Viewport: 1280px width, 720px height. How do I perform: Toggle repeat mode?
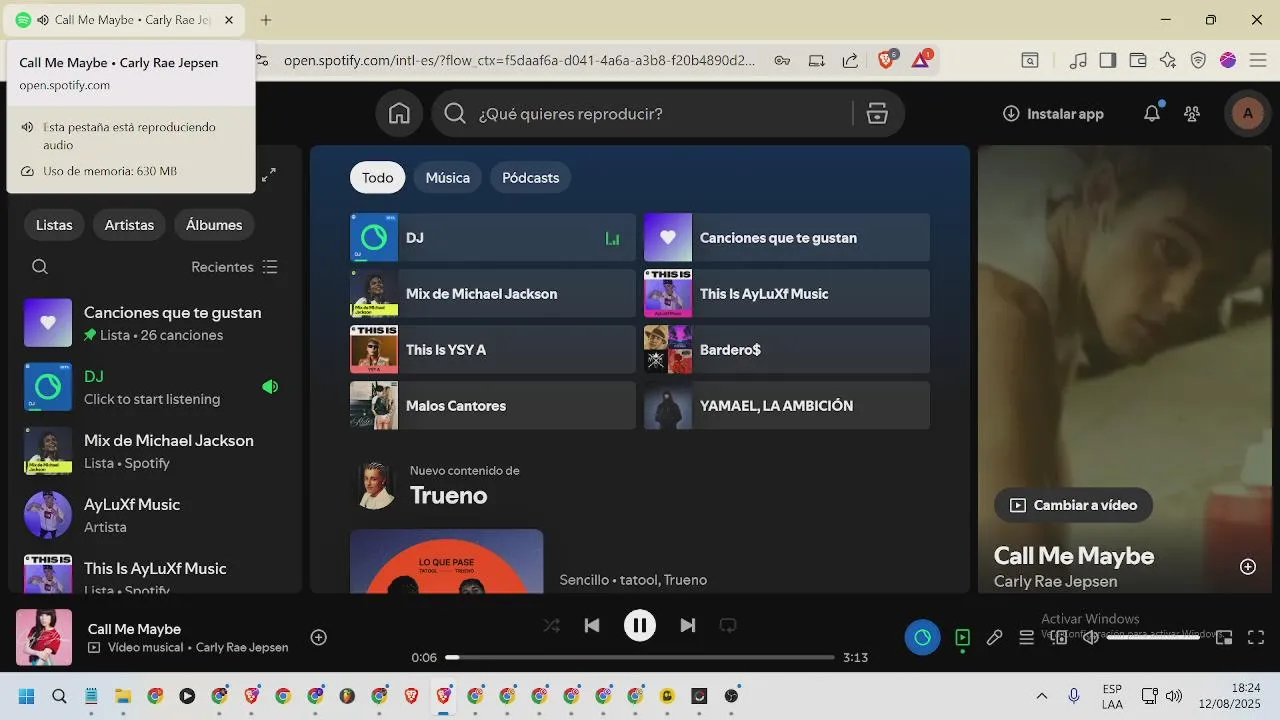point(728,626)
